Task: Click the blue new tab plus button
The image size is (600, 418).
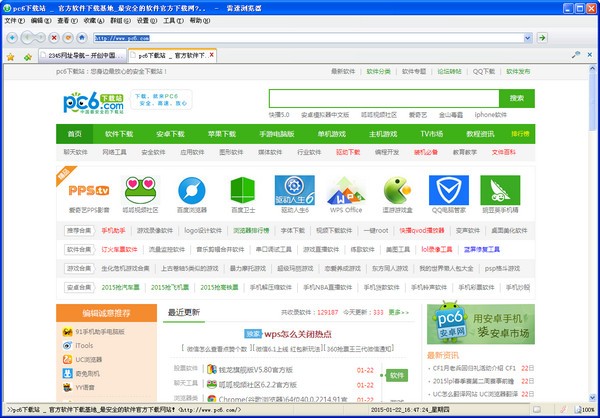Action: click(x=12, y=38)
